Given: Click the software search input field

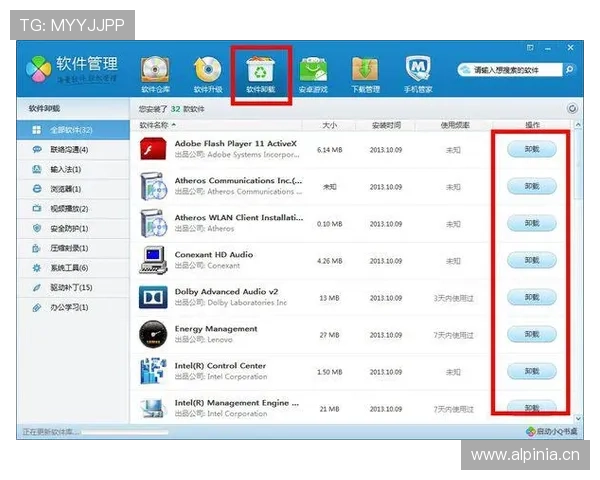Looking at the screenshot, I should [x=510, y=70].
